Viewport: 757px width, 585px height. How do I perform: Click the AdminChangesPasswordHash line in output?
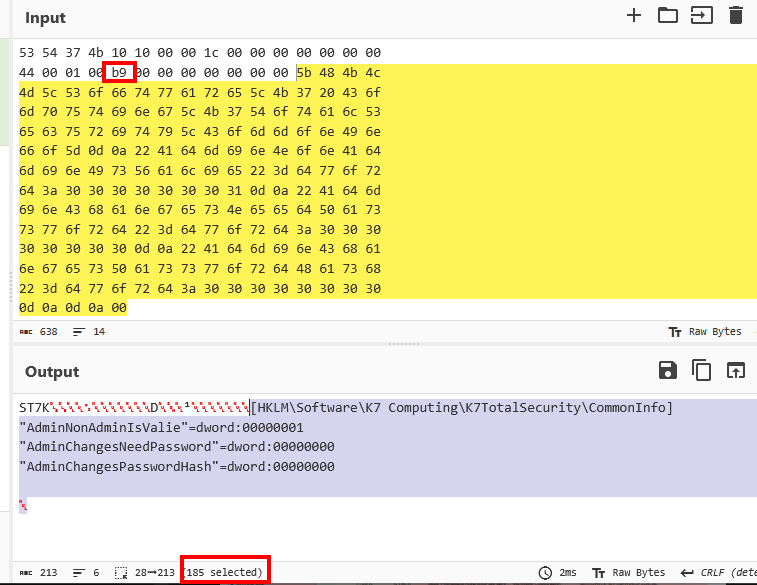click(x=177, y=467)
